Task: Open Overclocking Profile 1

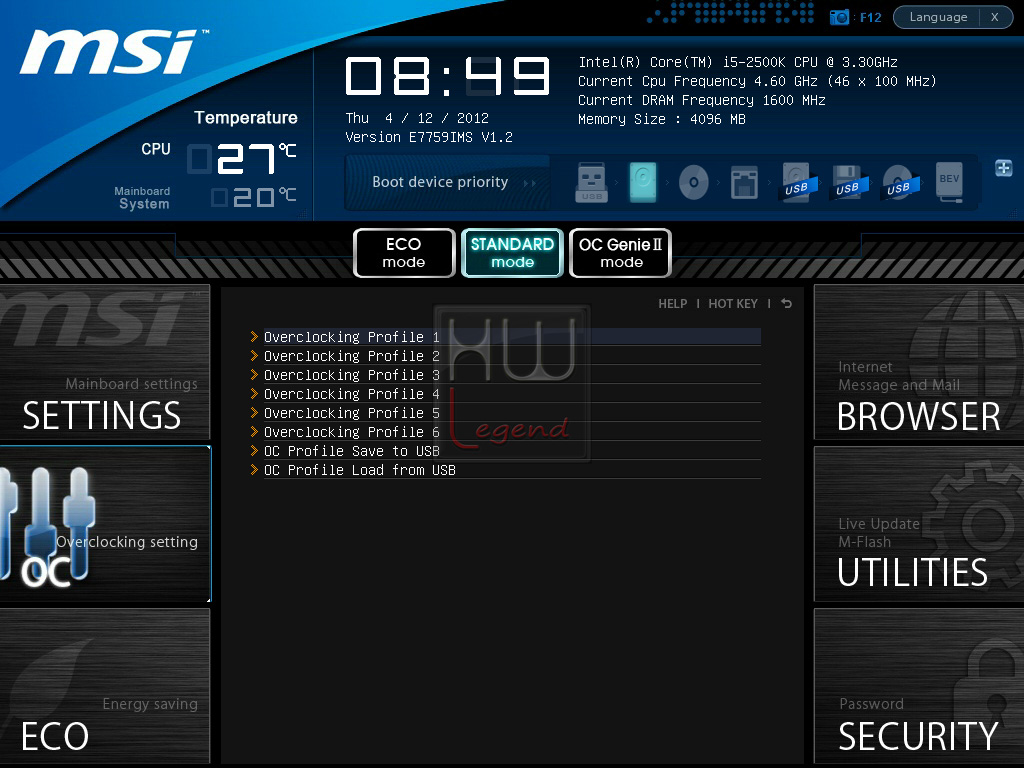Action: click(512, 337)
